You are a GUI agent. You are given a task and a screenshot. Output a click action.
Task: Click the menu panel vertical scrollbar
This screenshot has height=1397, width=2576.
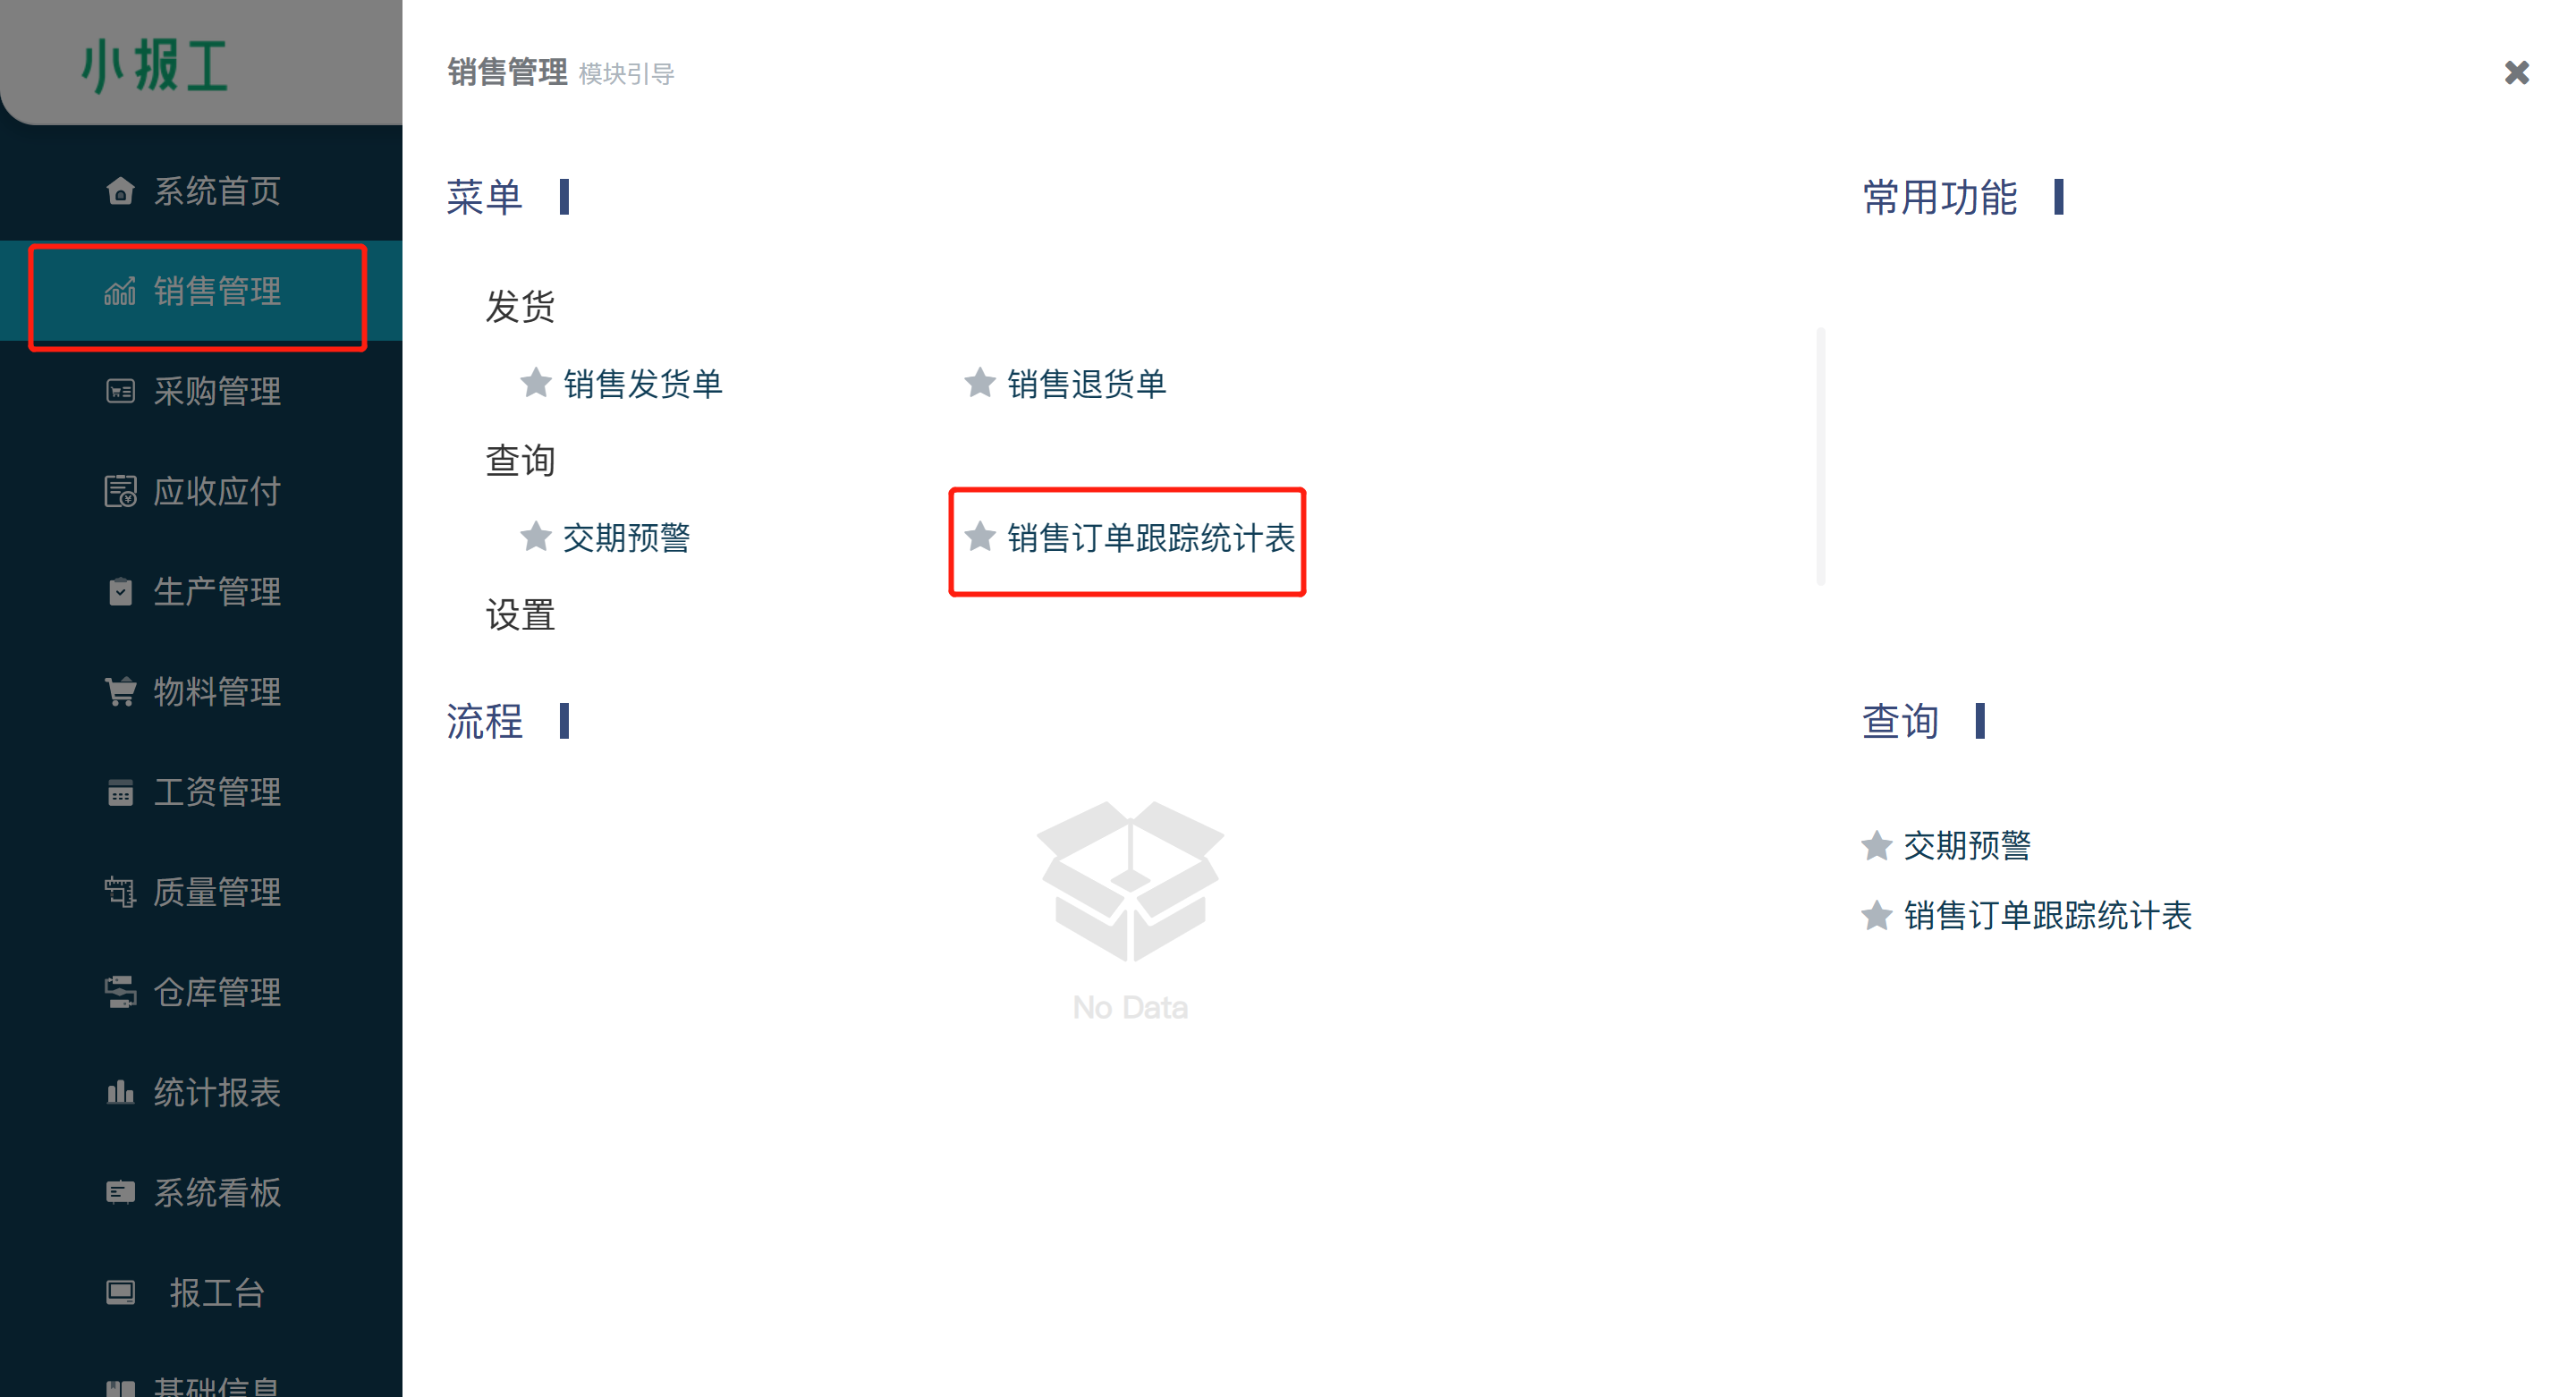[1820, 456]
